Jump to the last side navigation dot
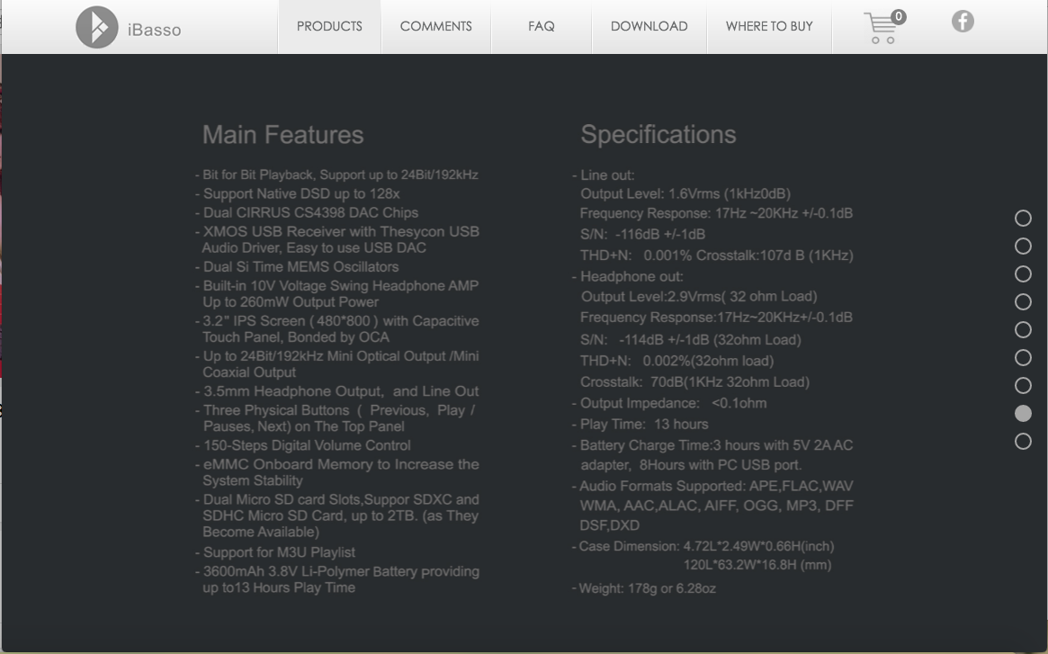 pyautogui.click(x=1022, y=441)
